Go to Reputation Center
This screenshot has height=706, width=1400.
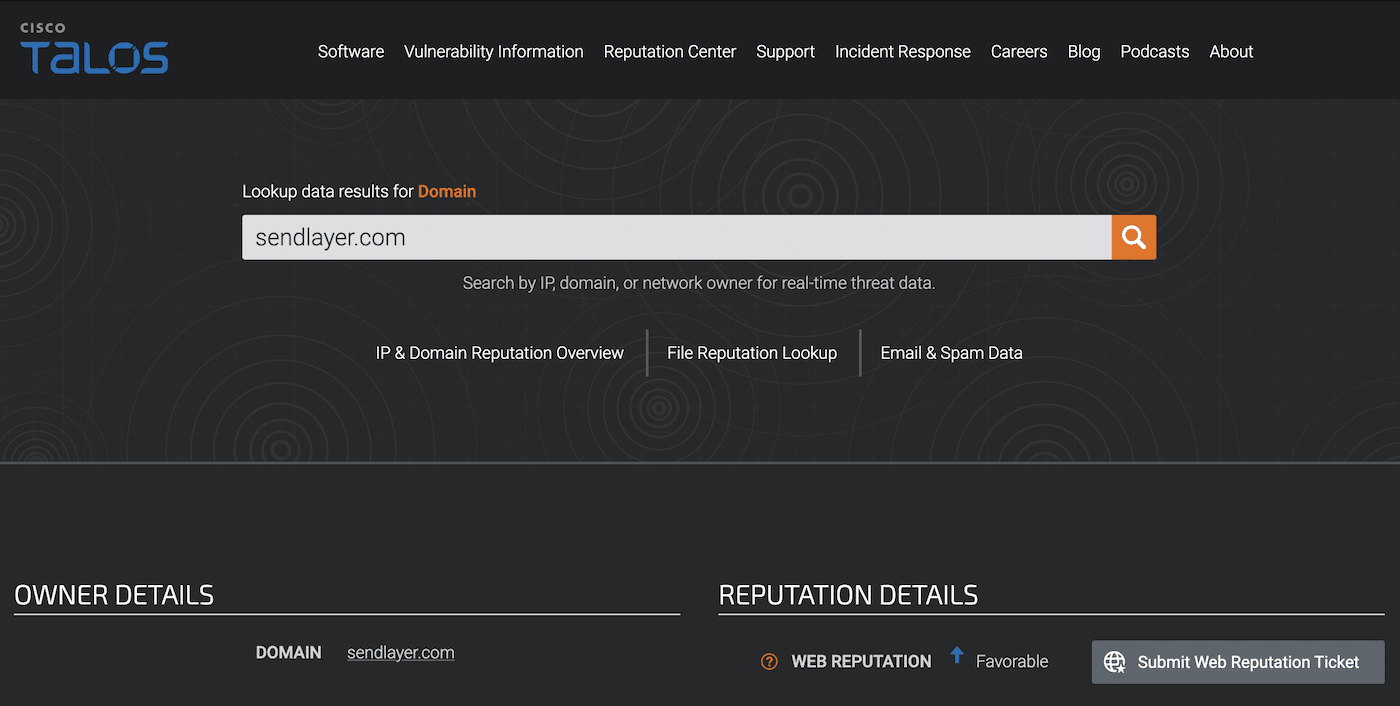(669, 52)
